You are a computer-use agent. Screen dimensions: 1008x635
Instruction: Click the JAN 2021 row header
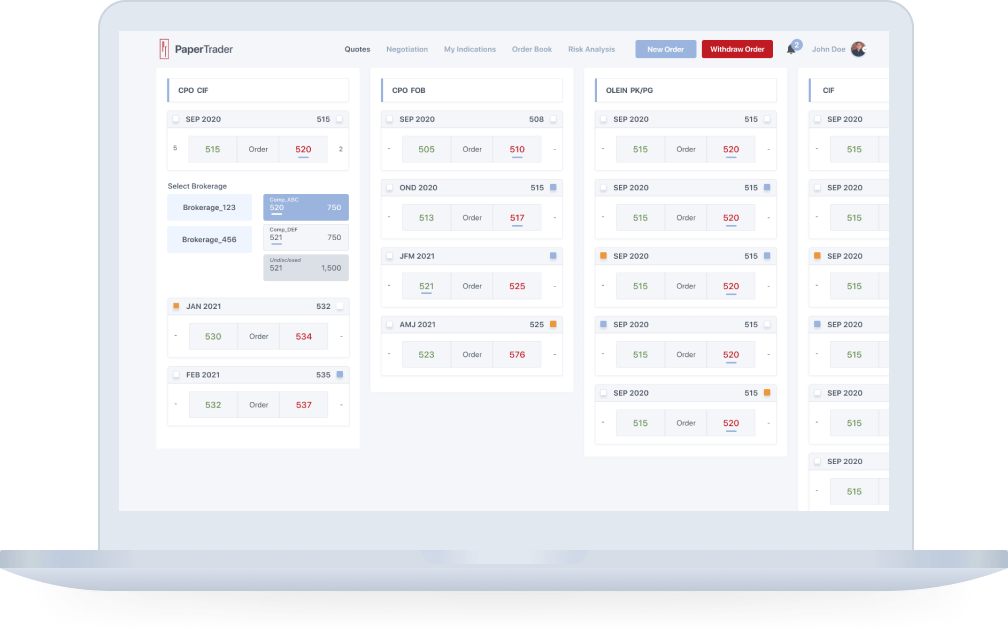(258, 306)
